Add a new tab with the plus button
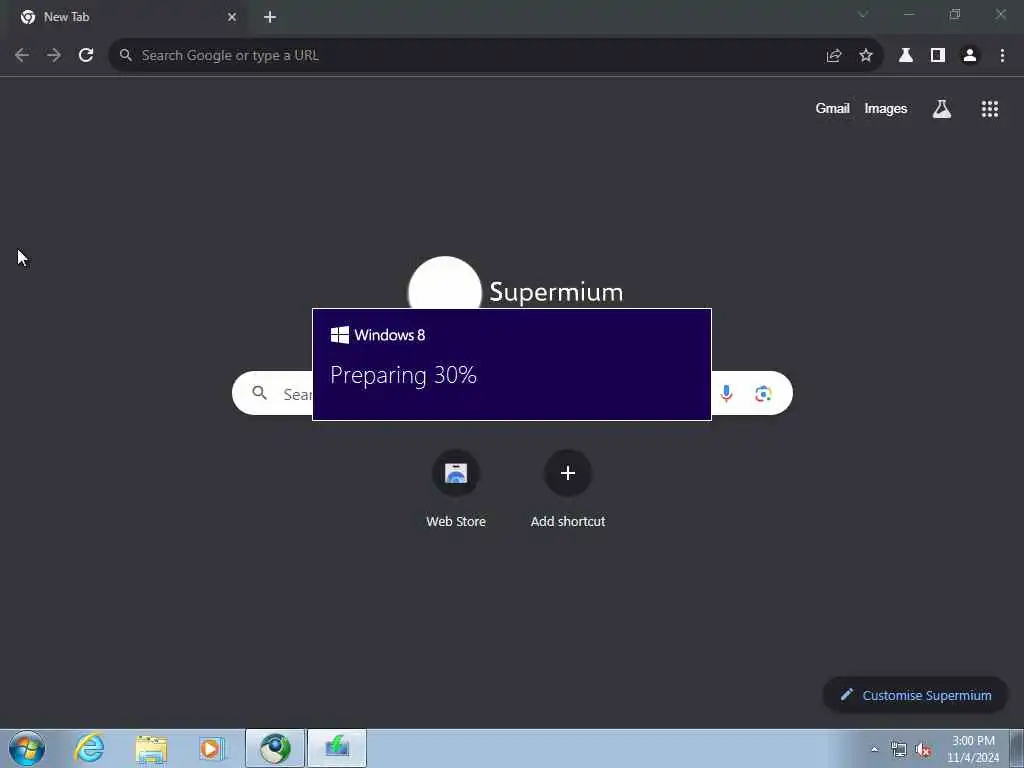 coord(270,17)
